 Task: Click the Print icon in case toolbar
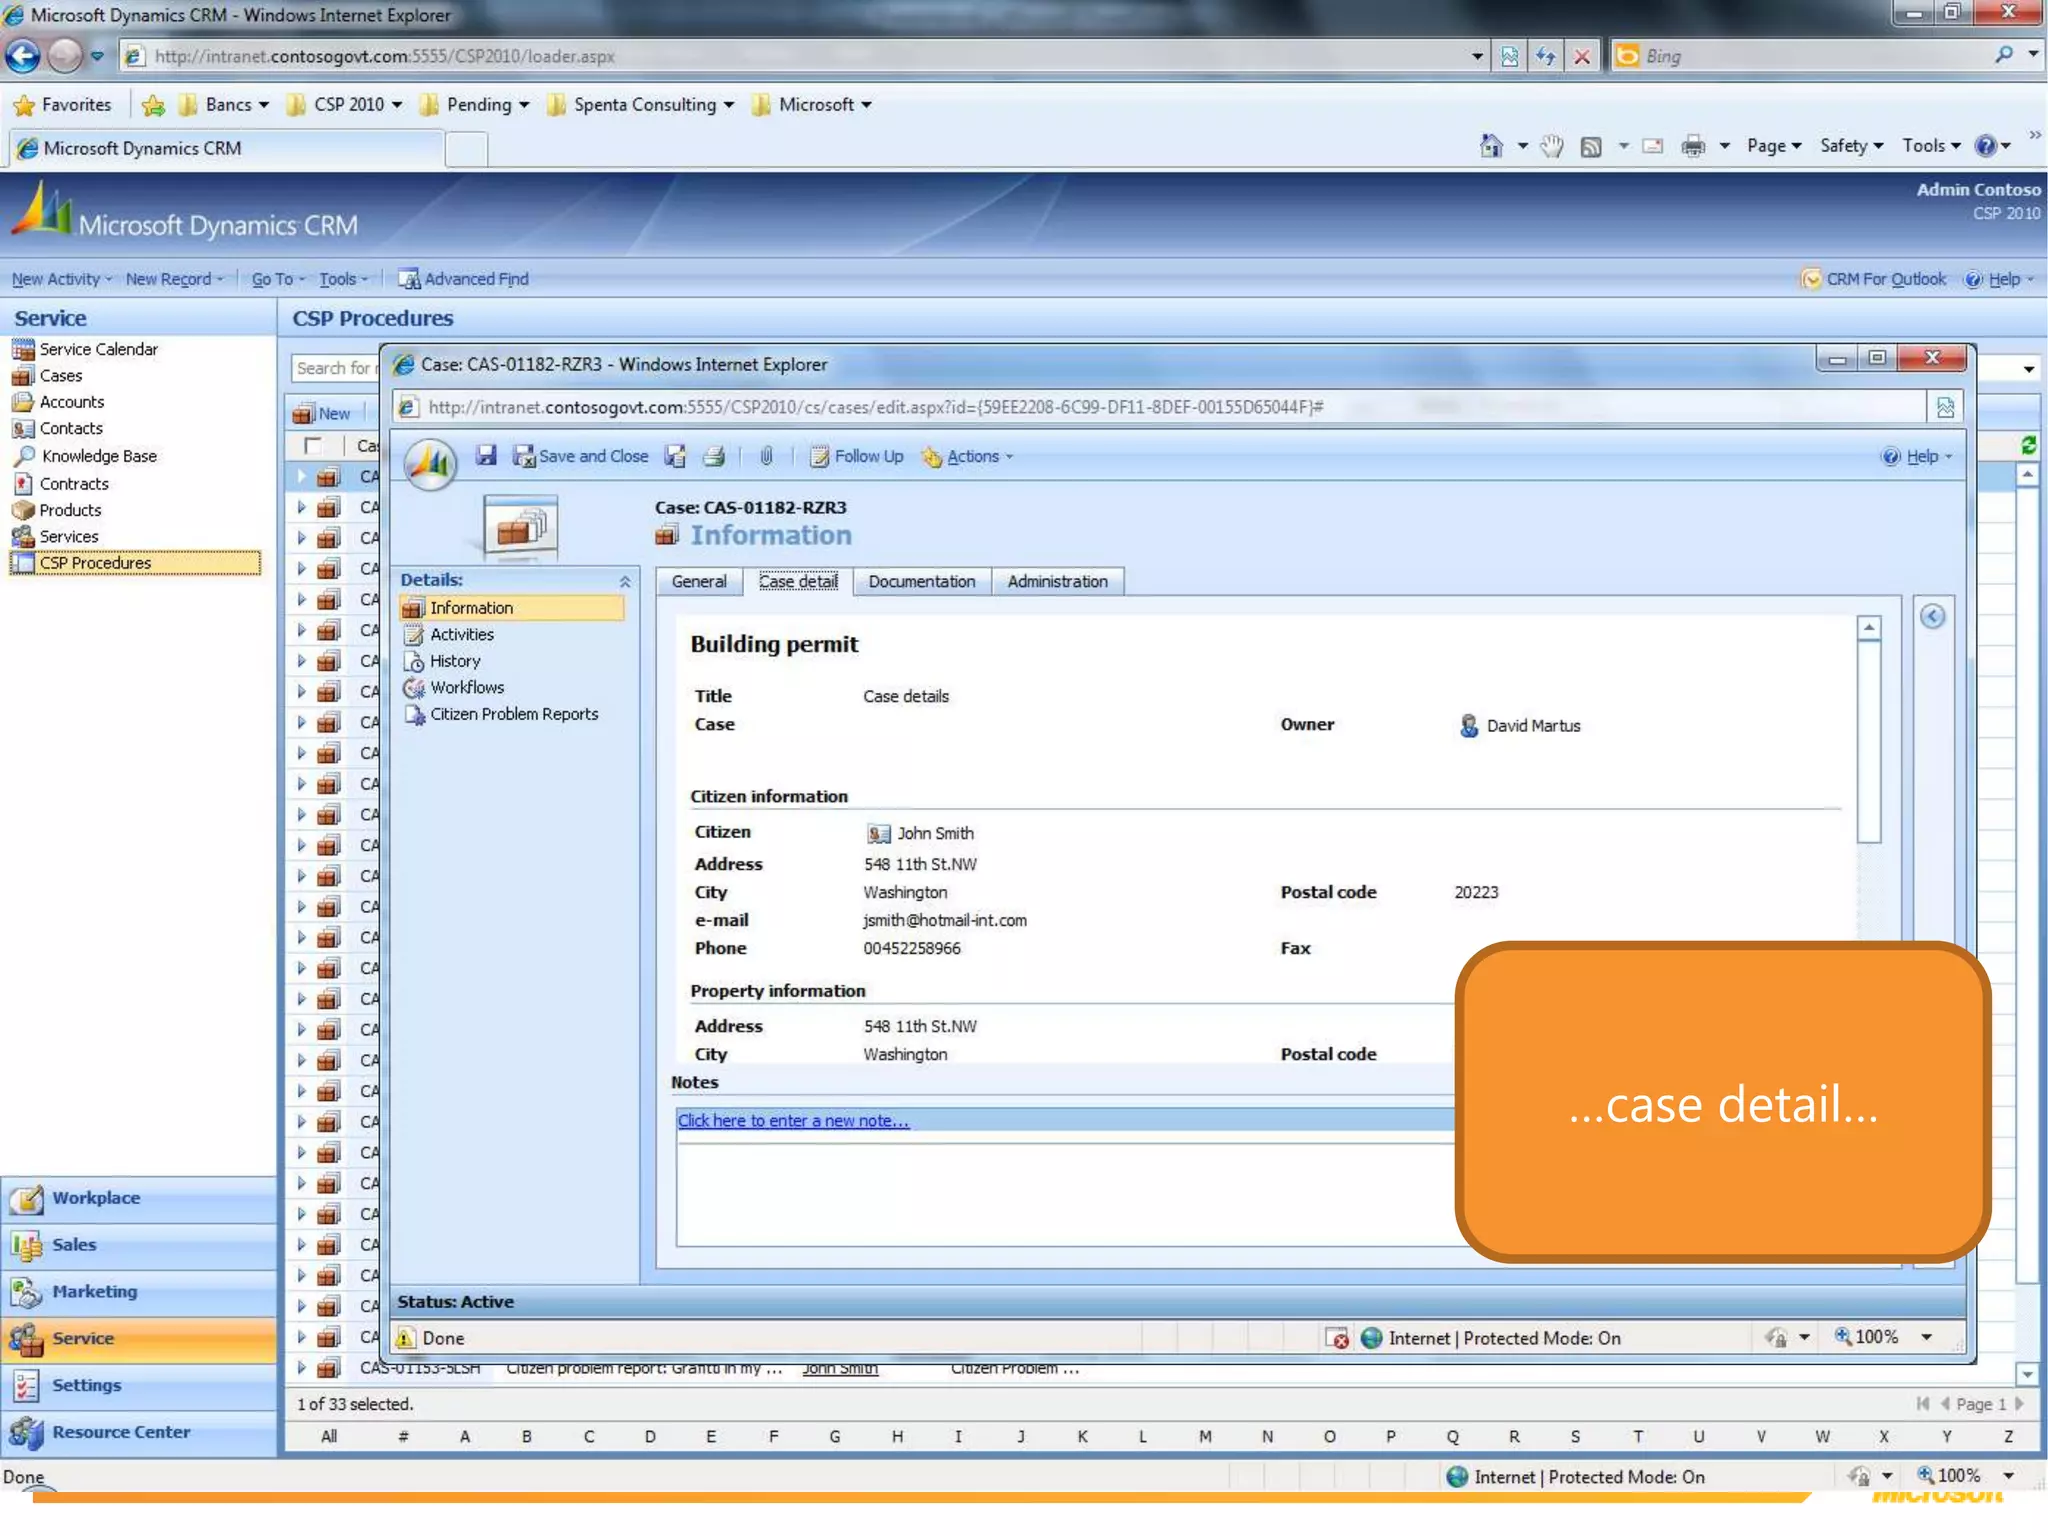tap(713, 457)
